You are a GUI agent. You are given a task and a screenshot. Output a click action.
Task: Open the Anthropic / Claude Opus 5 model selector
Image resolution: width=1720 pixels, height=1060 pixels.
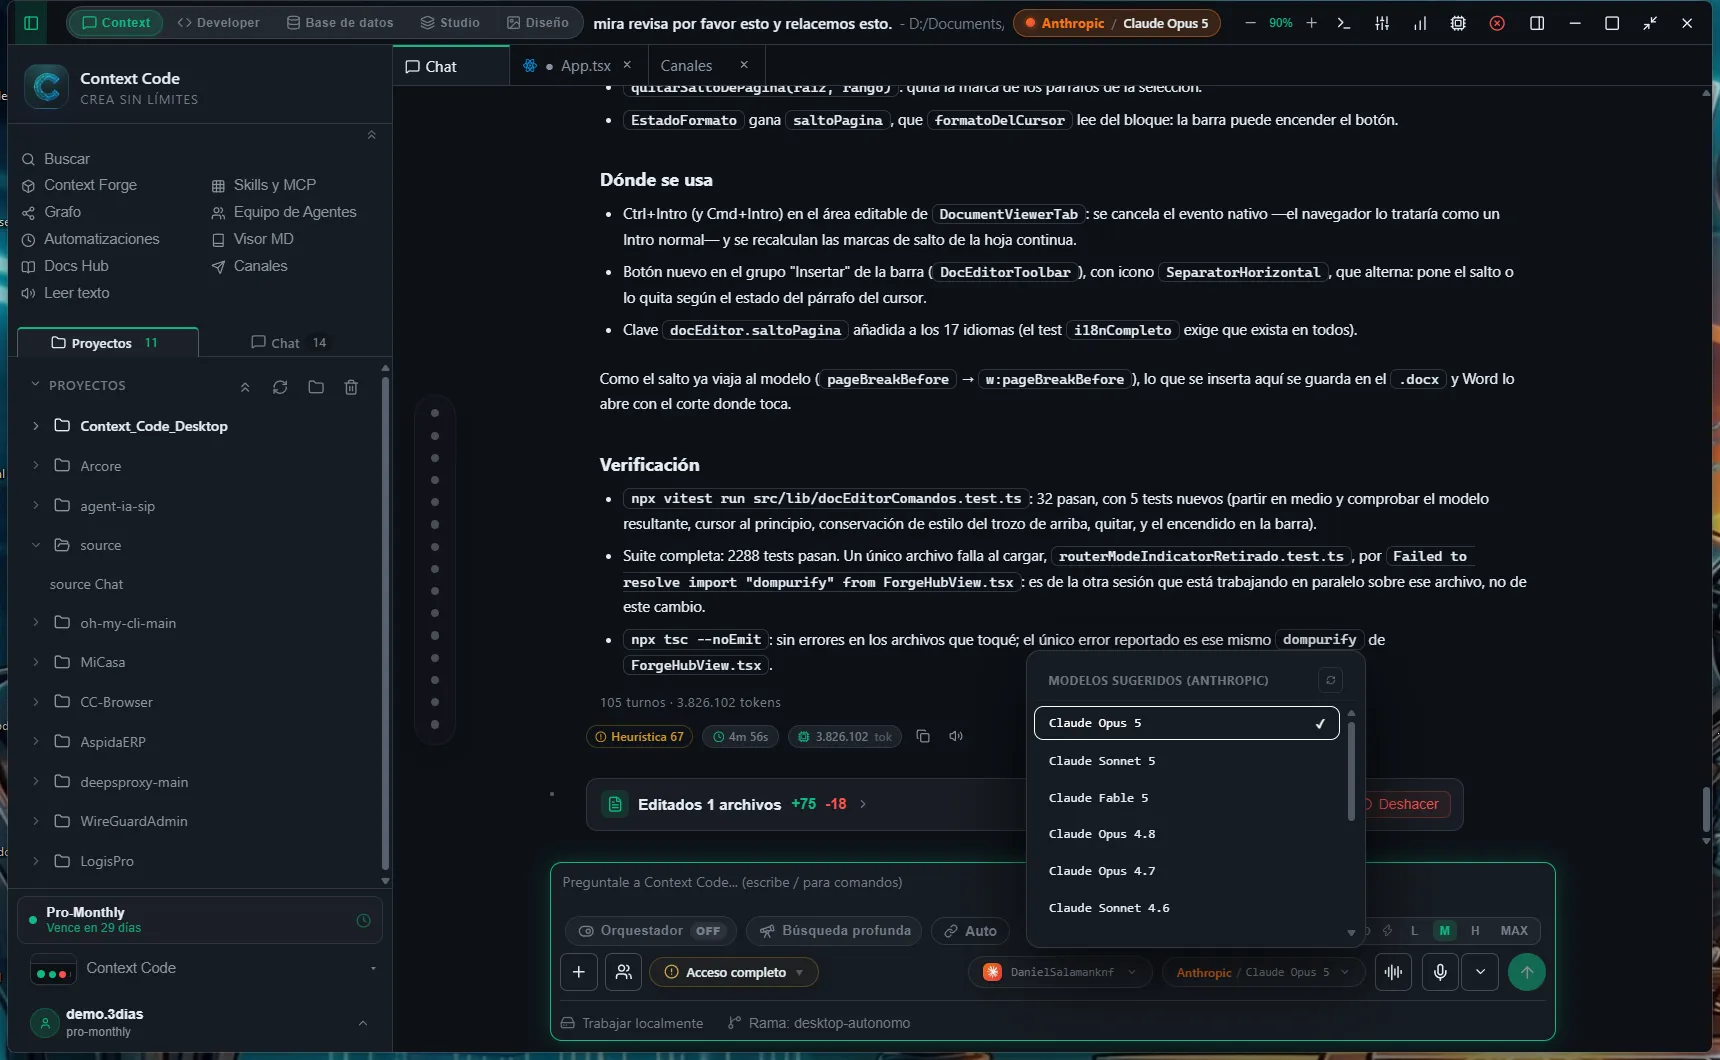click(x=1263, y=972)
